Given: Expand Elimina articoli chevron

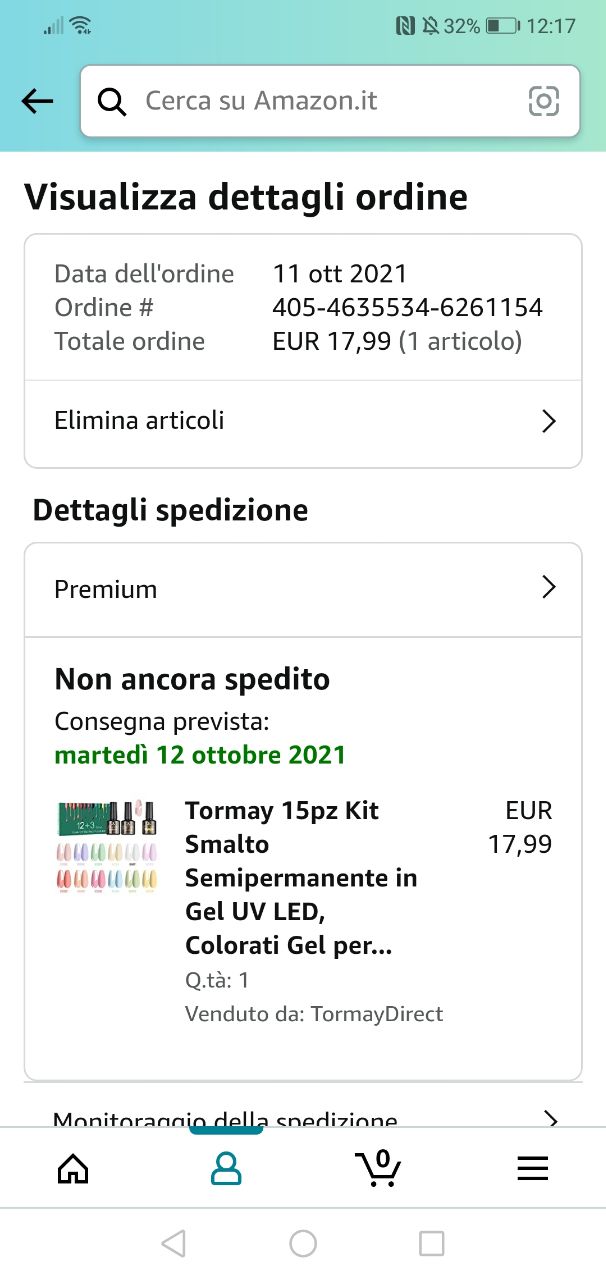Looking at the screenshot, I should click(548, 421).
